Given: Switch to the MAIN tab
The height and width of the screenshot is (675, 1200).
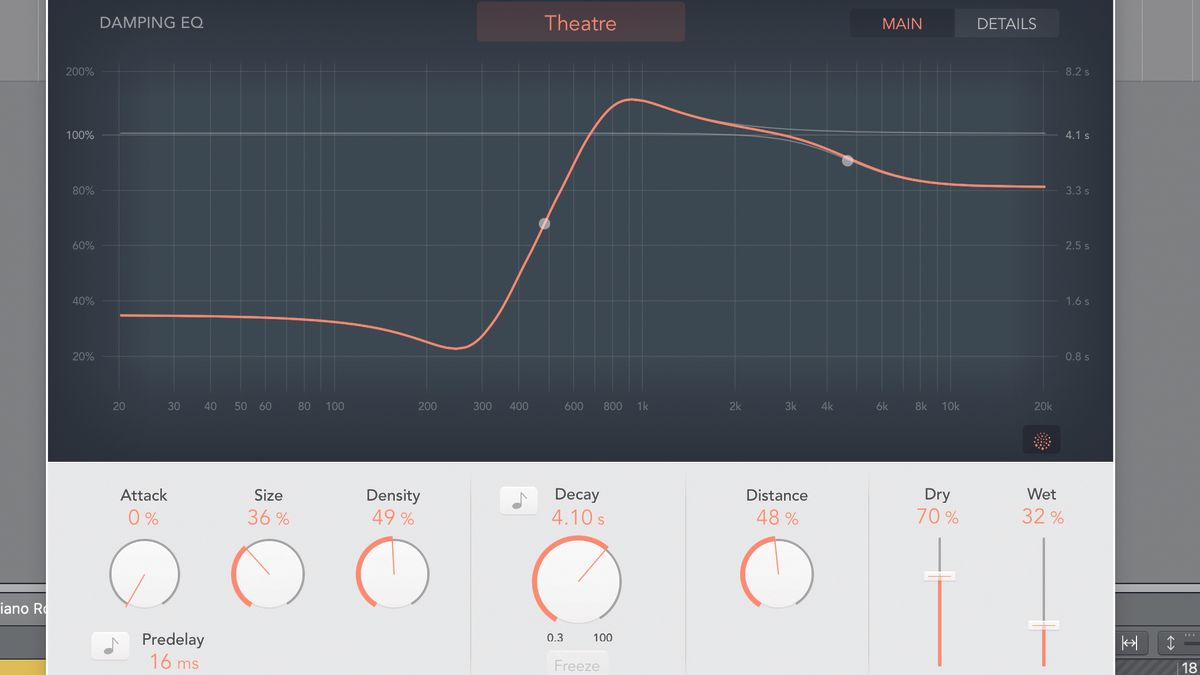Looking at the screenshot, I should [901, 23].
